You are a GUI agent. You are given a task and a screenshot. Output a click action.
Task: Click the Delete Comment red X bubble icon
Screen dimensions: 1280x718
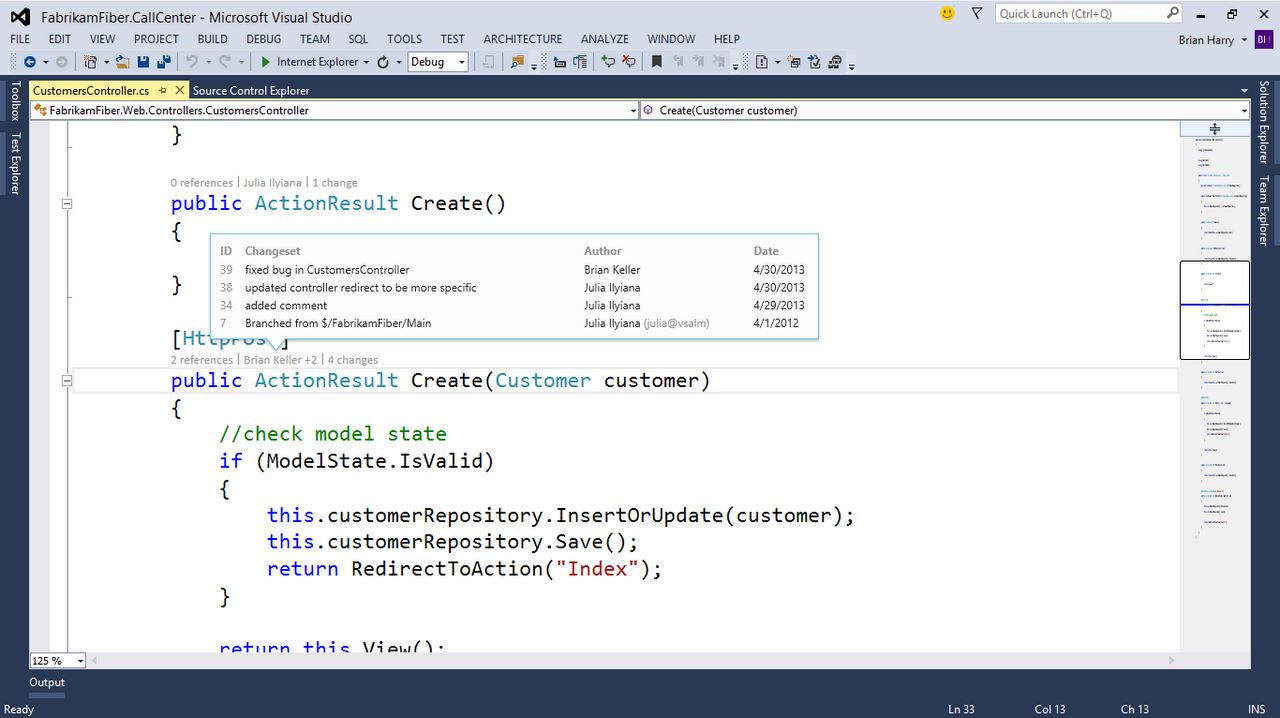[629, 62]
